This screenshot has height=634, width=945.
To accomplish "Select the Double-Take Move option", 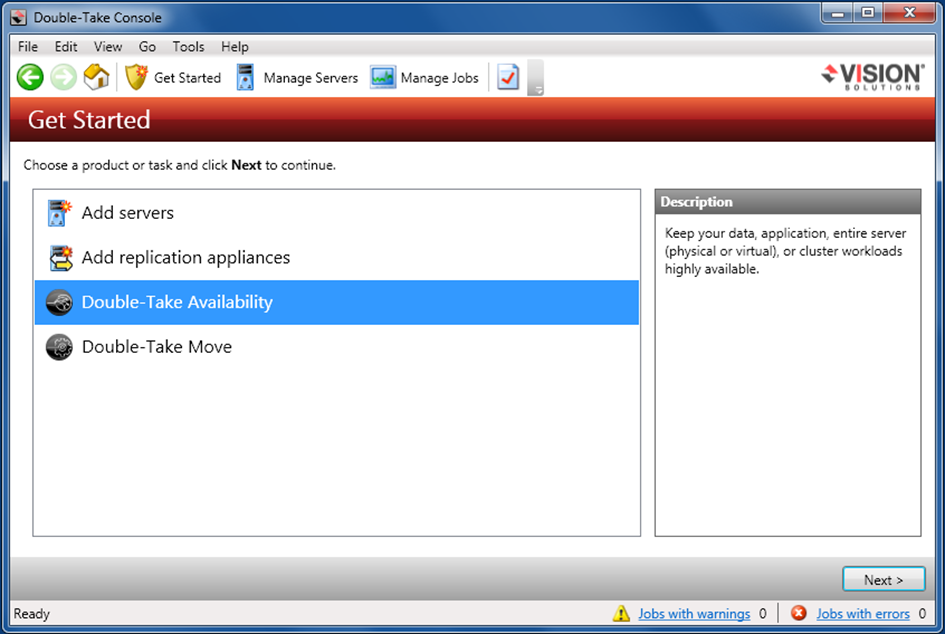I will tap(337, 347).
